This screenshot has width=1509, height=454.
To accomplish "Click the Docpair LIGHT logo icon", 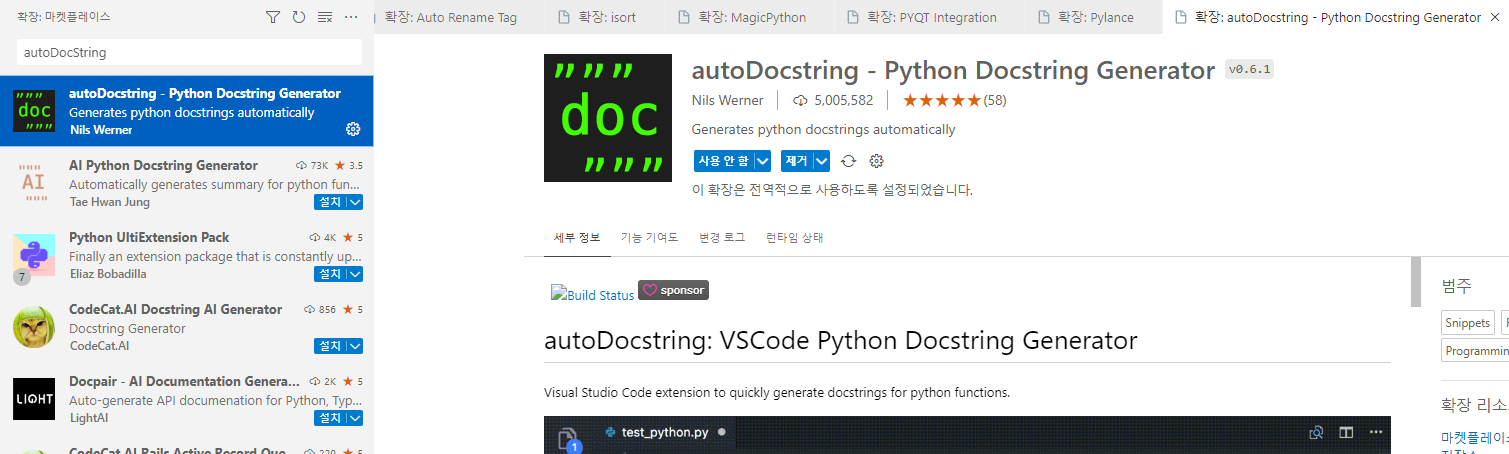I will tap(34, 399).
